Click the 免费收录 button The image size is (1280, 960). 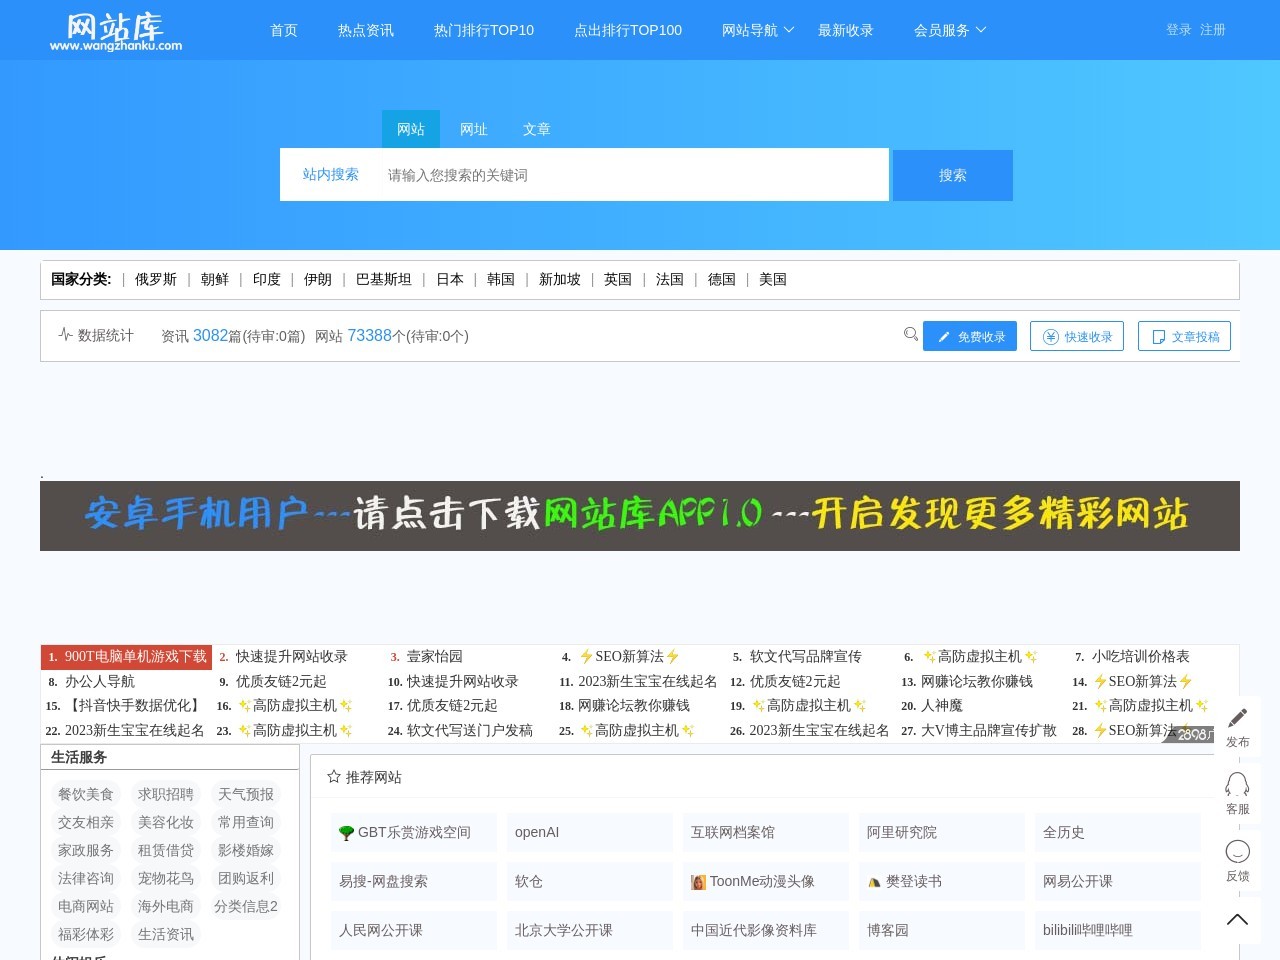click(970, 336)
